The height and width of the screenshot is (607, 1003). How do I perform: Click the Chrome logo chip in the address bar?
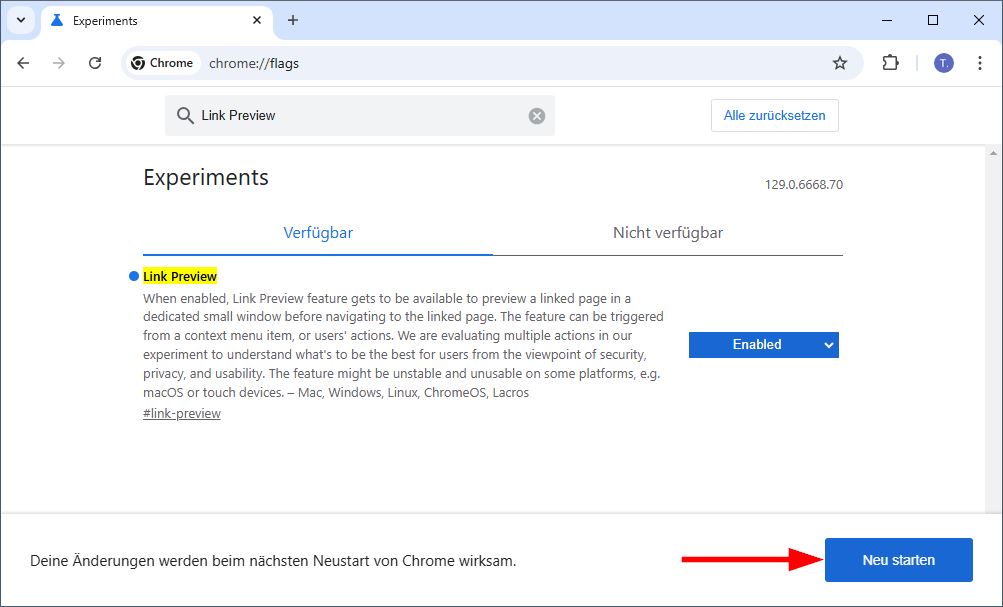coord(161,62)
